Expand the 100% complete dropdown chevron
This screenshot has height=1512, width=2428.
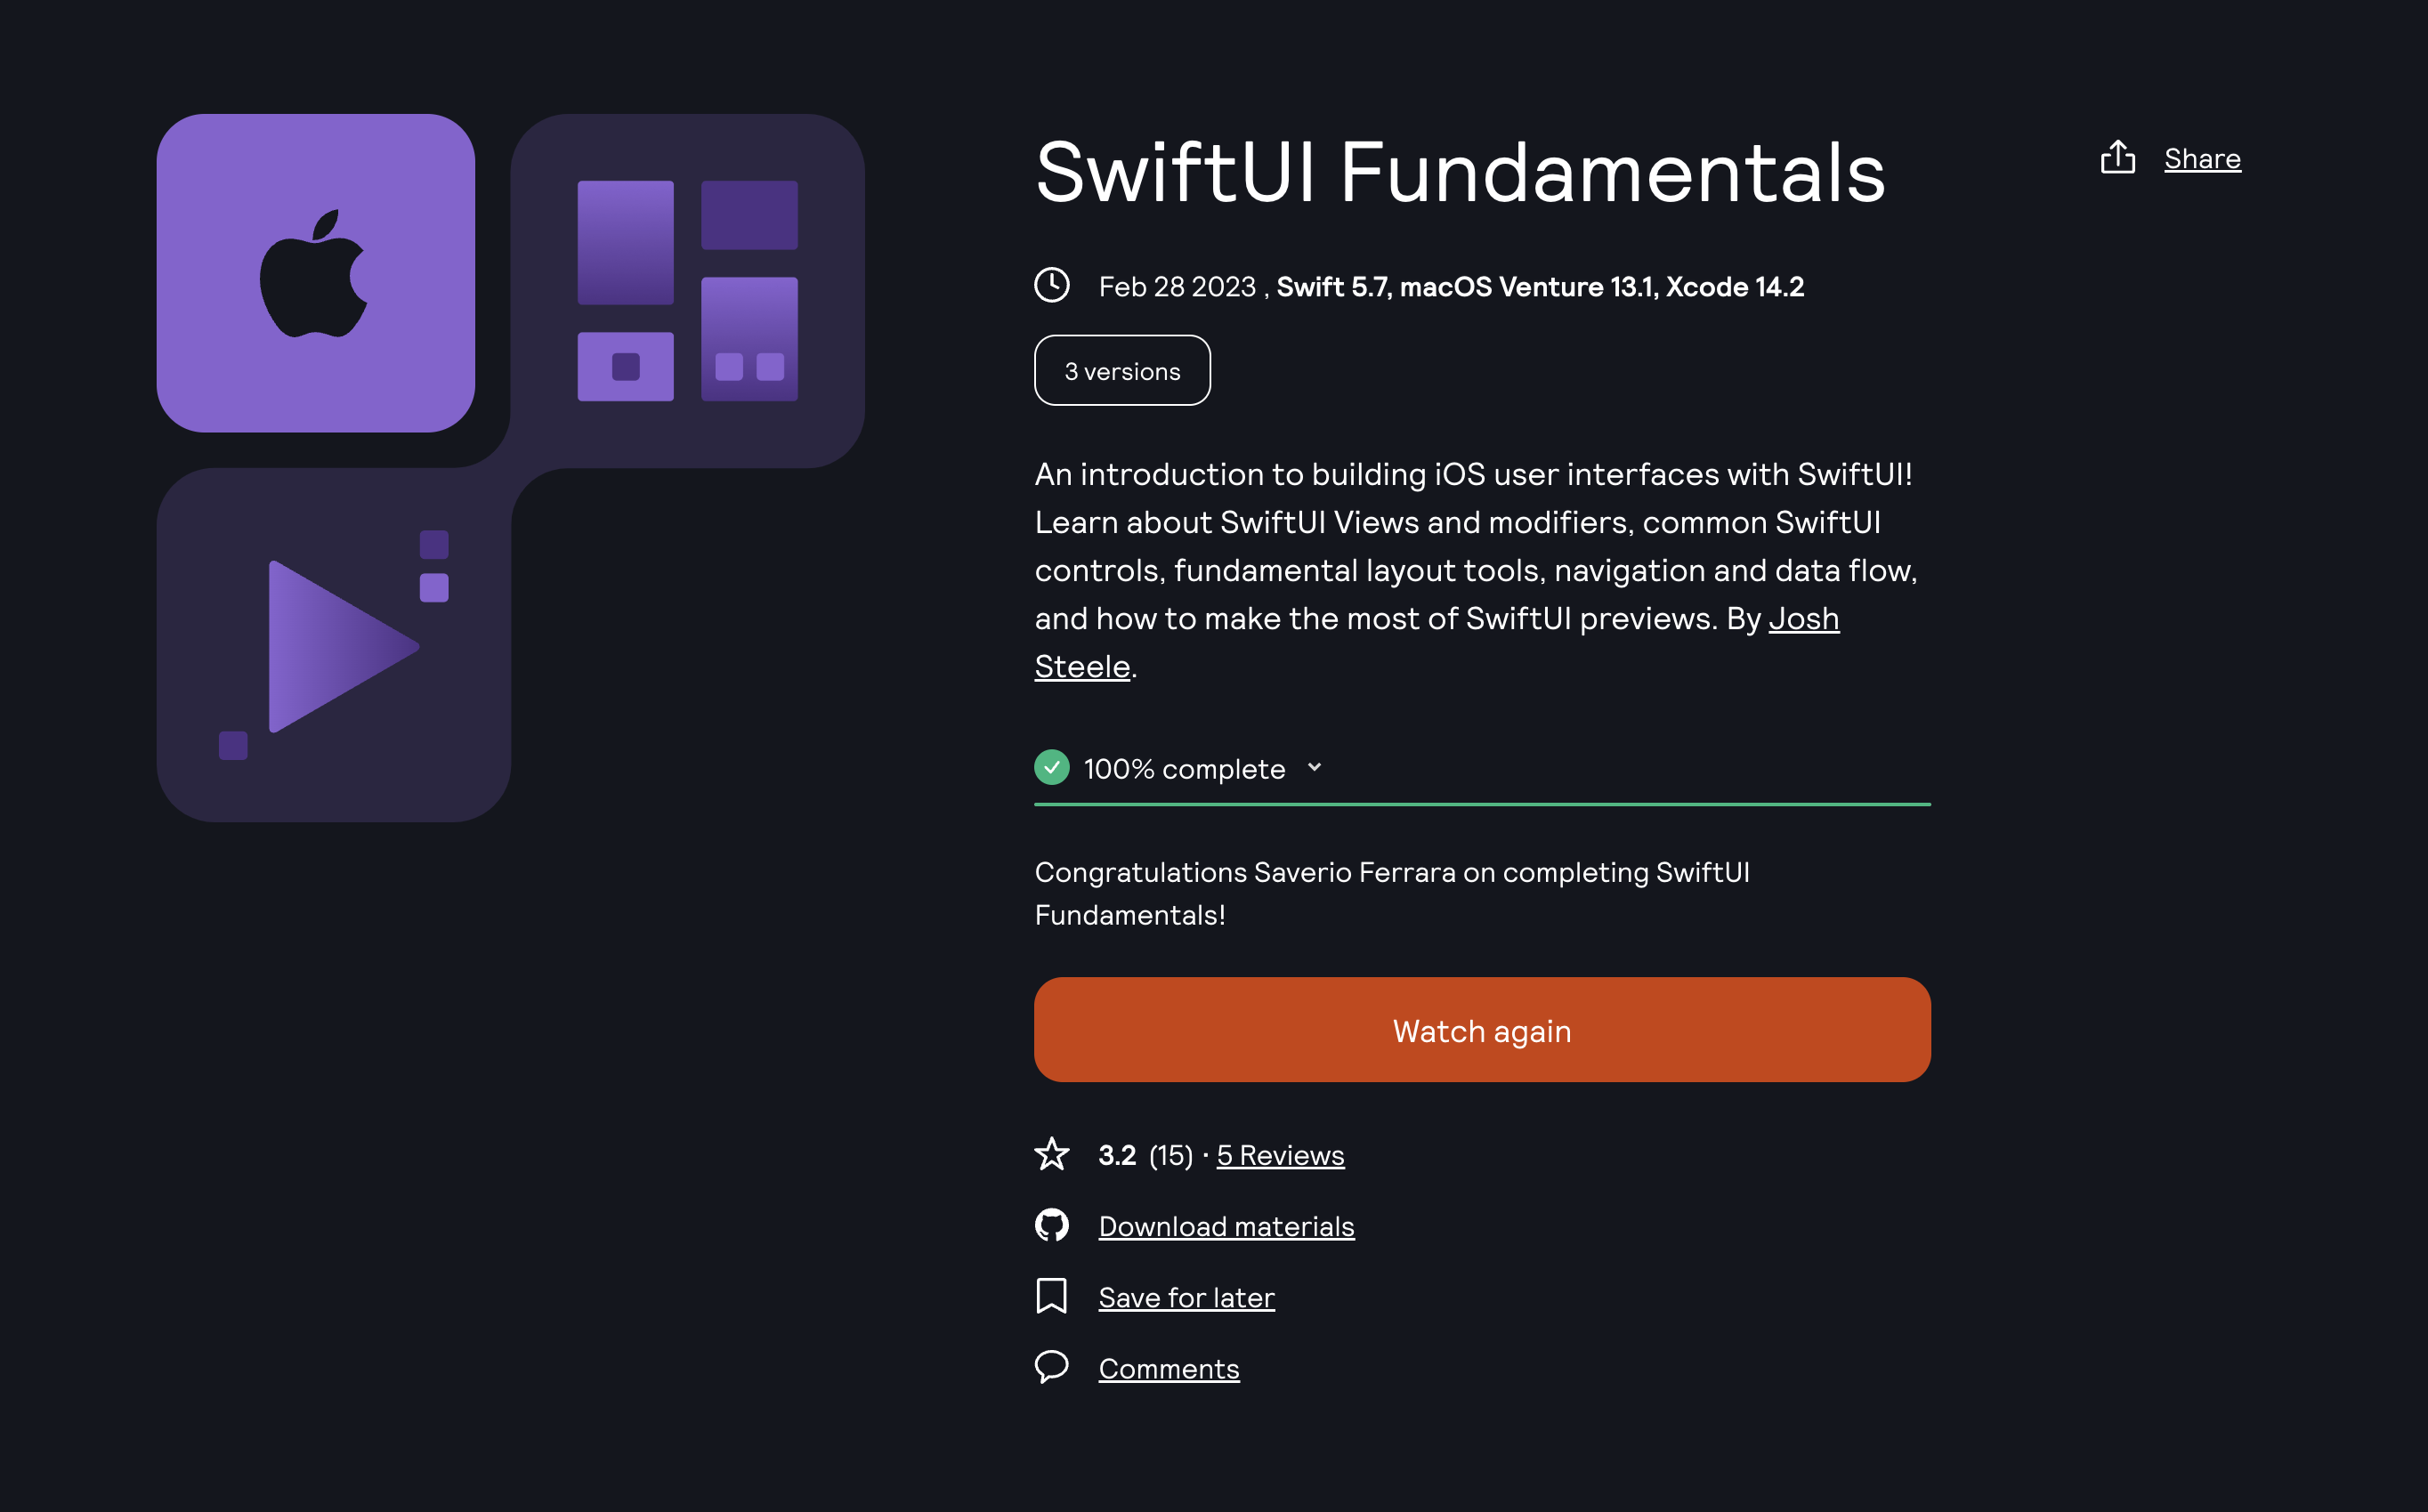(1314, 767)
